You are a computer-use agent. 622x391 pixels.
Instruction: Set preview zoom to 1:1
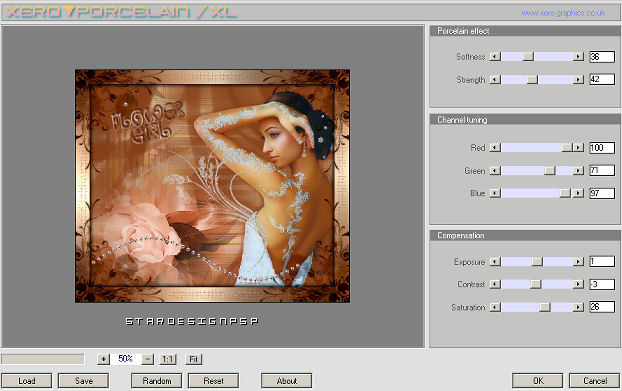[167, 359]
